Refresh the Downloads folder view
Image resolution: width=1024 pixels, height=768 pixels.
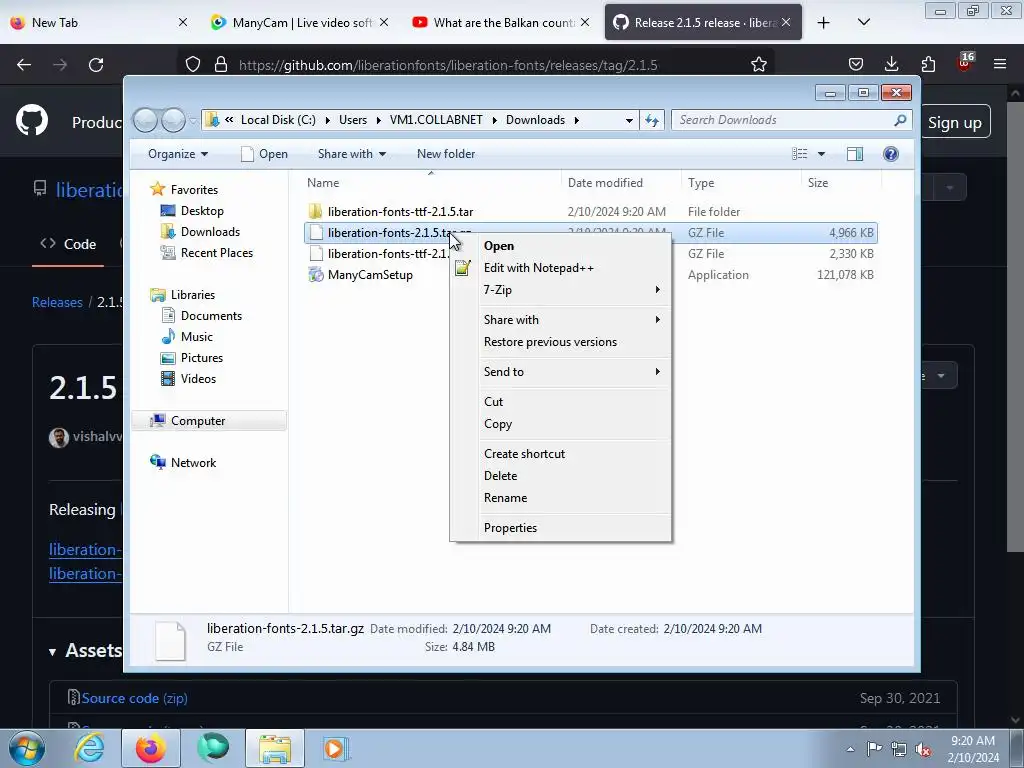(652, 120)
